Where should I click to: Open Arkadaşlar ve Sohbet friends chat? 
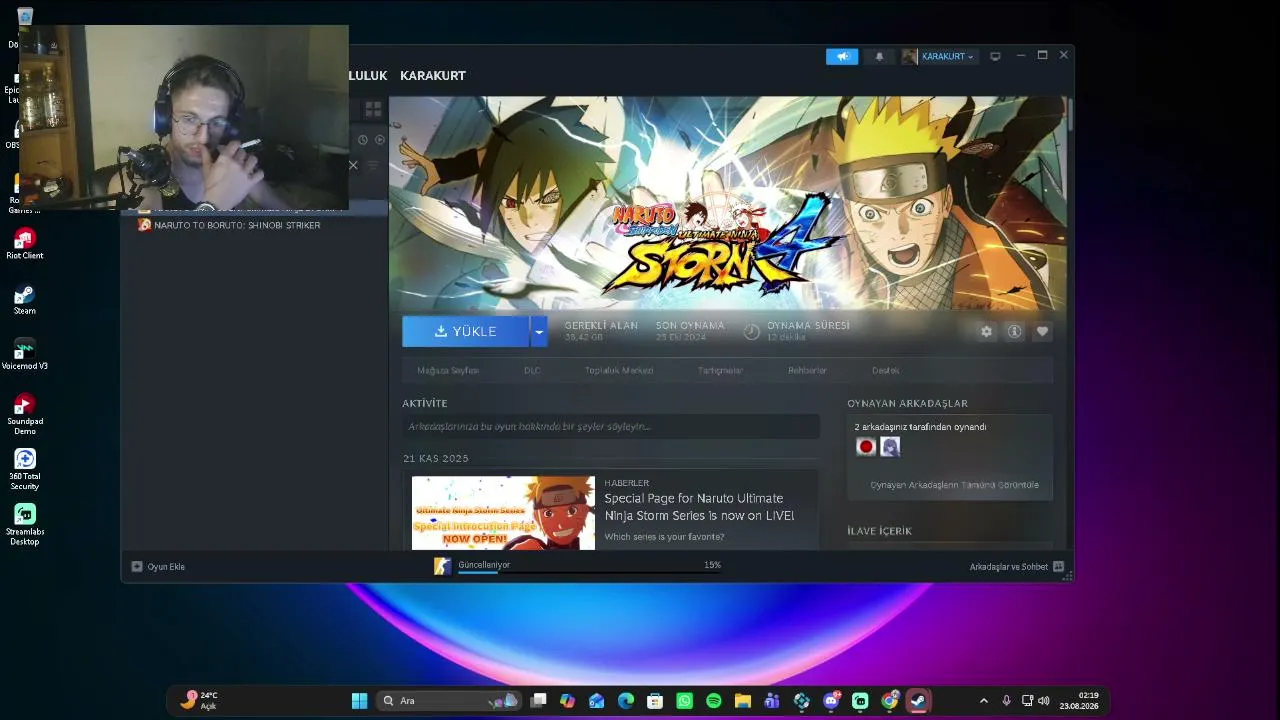1017,567
